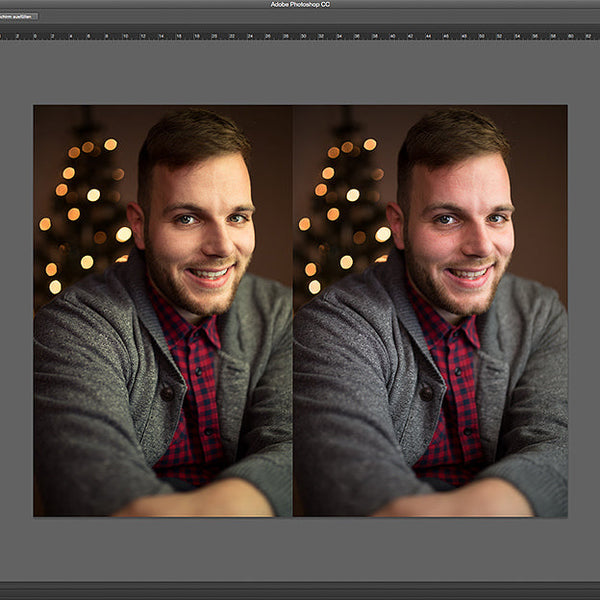Click the cardigan button in left photo
This screenshot has height=600, width=600.
click(168, 391)
